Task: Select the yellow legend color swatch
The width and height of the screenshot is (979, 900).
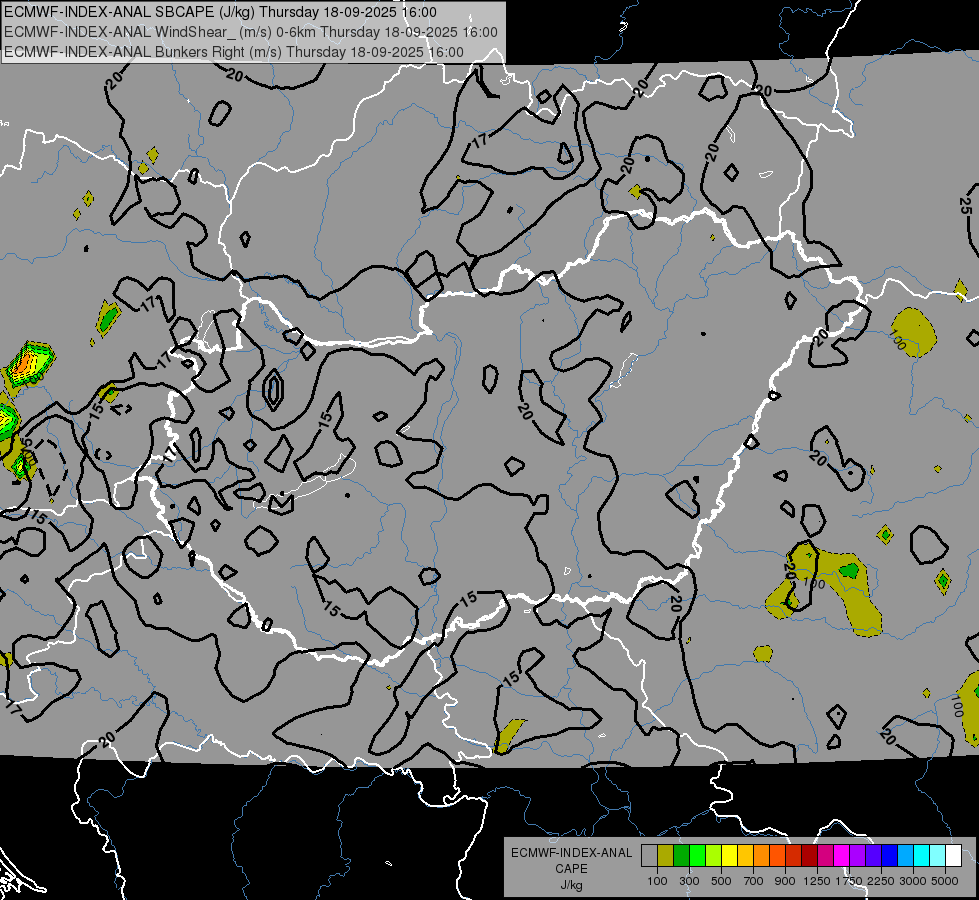Action: point(730,856)
